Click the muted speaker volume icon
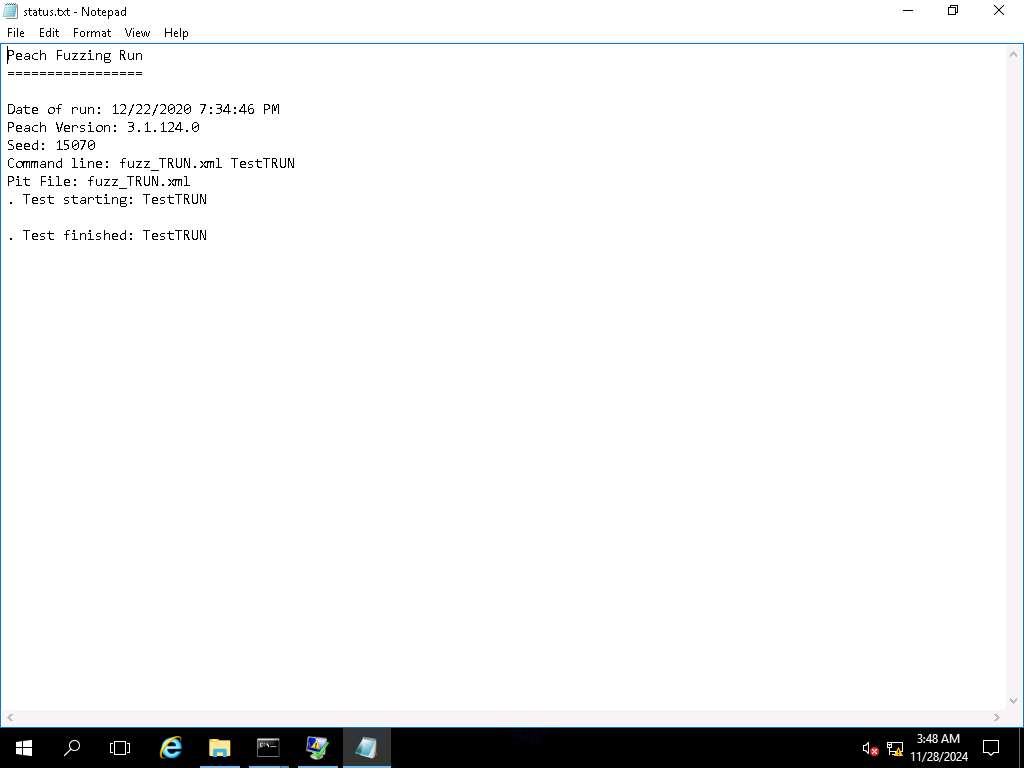 tap(869, 748)
